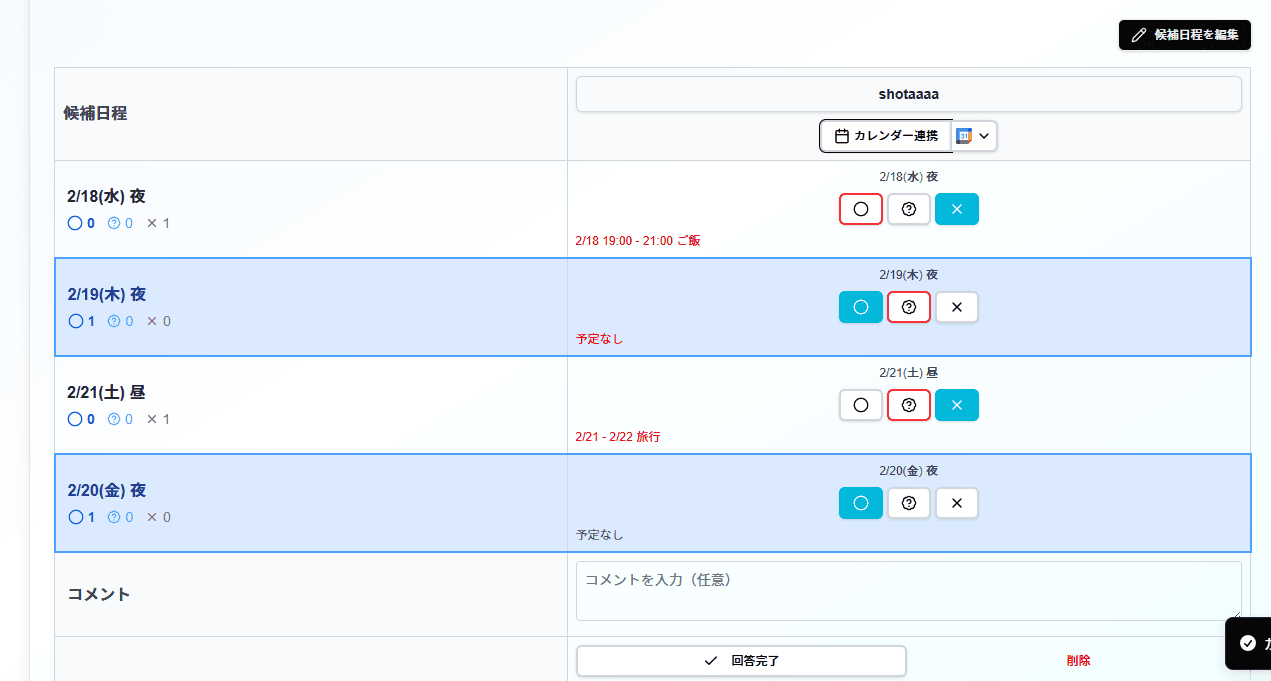Select circle response for 2/19(木) 夜

point(860,307)
